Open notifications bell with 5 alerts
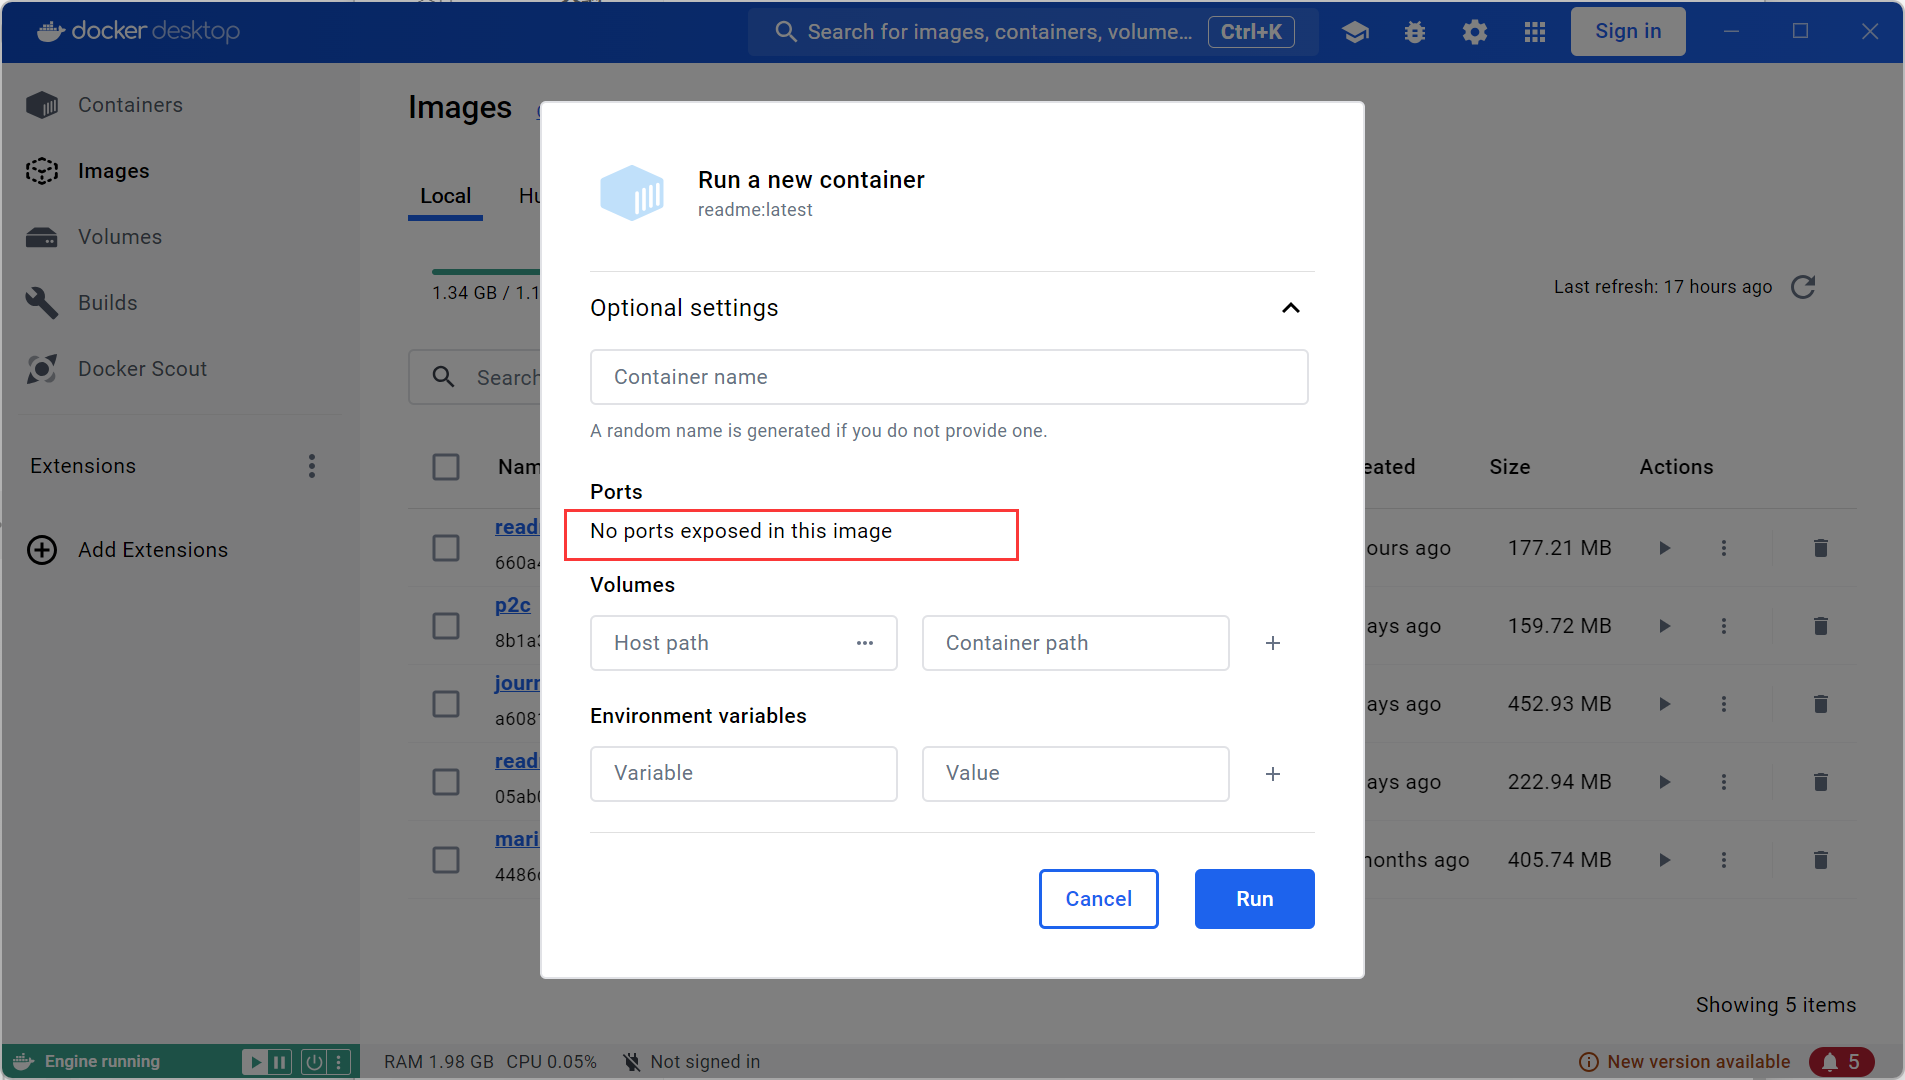The height and width of the screenshot is (1080, 1905). pos(1841,1061)
